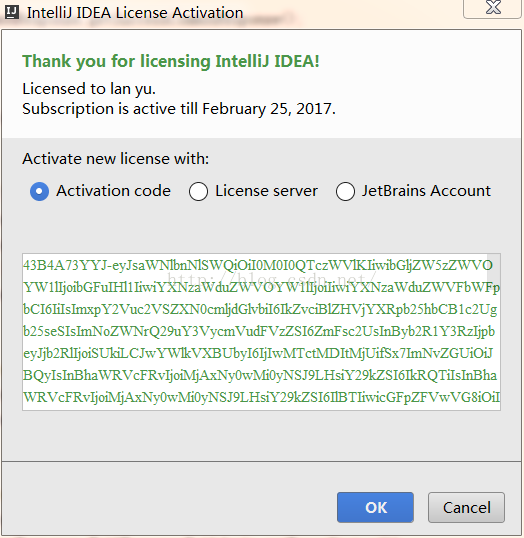524x538 pixels.
Task: Click the code line starting bCI6IiIsImxp
Action: [260, 309]
